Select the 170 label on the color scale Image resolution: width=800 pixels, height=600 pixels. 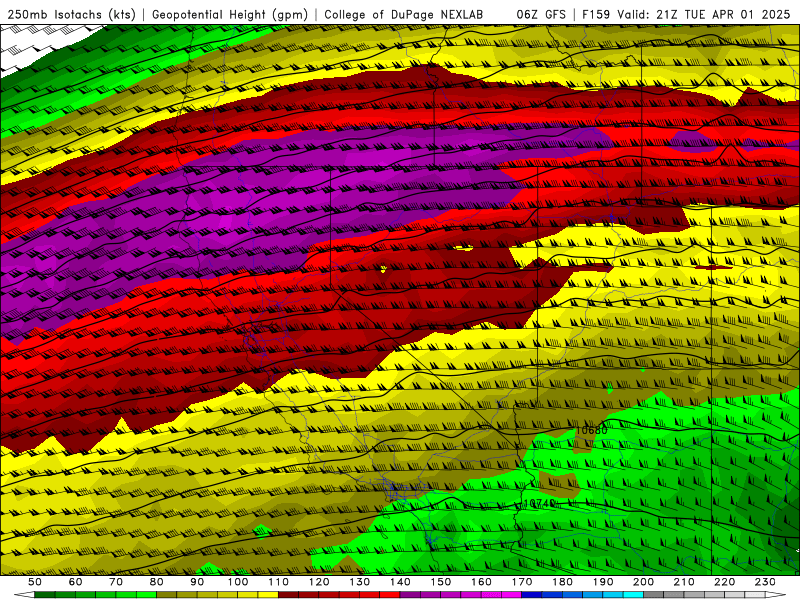click(x=522, y=582)
